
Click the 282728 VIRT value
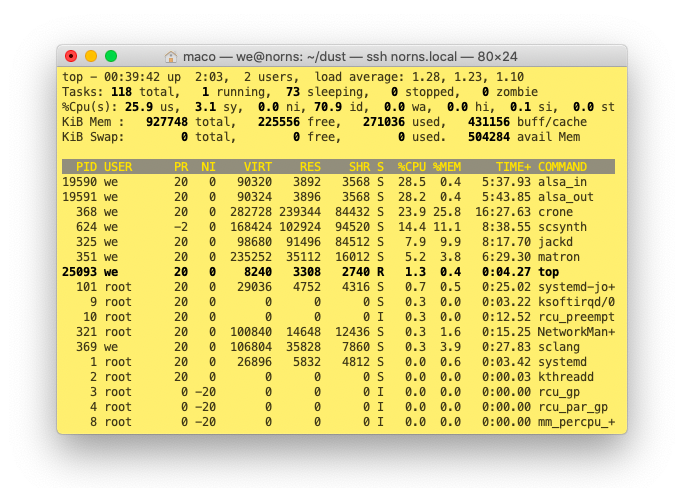(x=251, y=212)
